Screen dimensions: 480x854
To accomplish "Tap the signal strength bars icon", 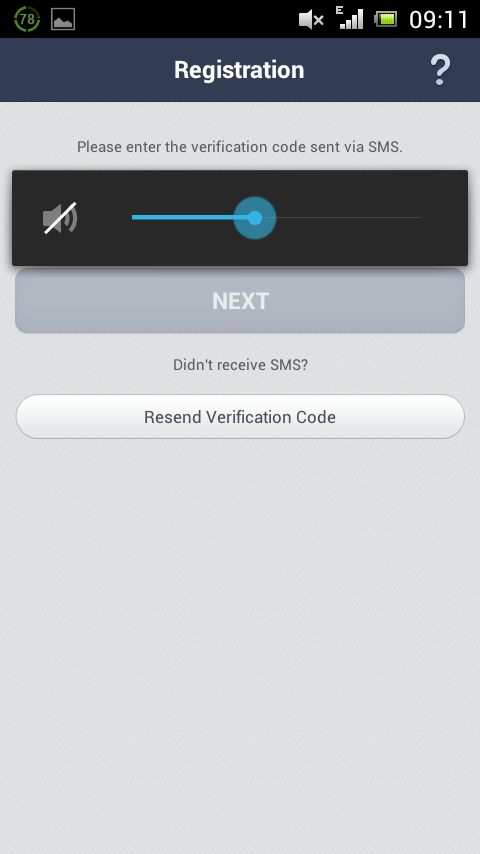I will (x=352, y=20).
